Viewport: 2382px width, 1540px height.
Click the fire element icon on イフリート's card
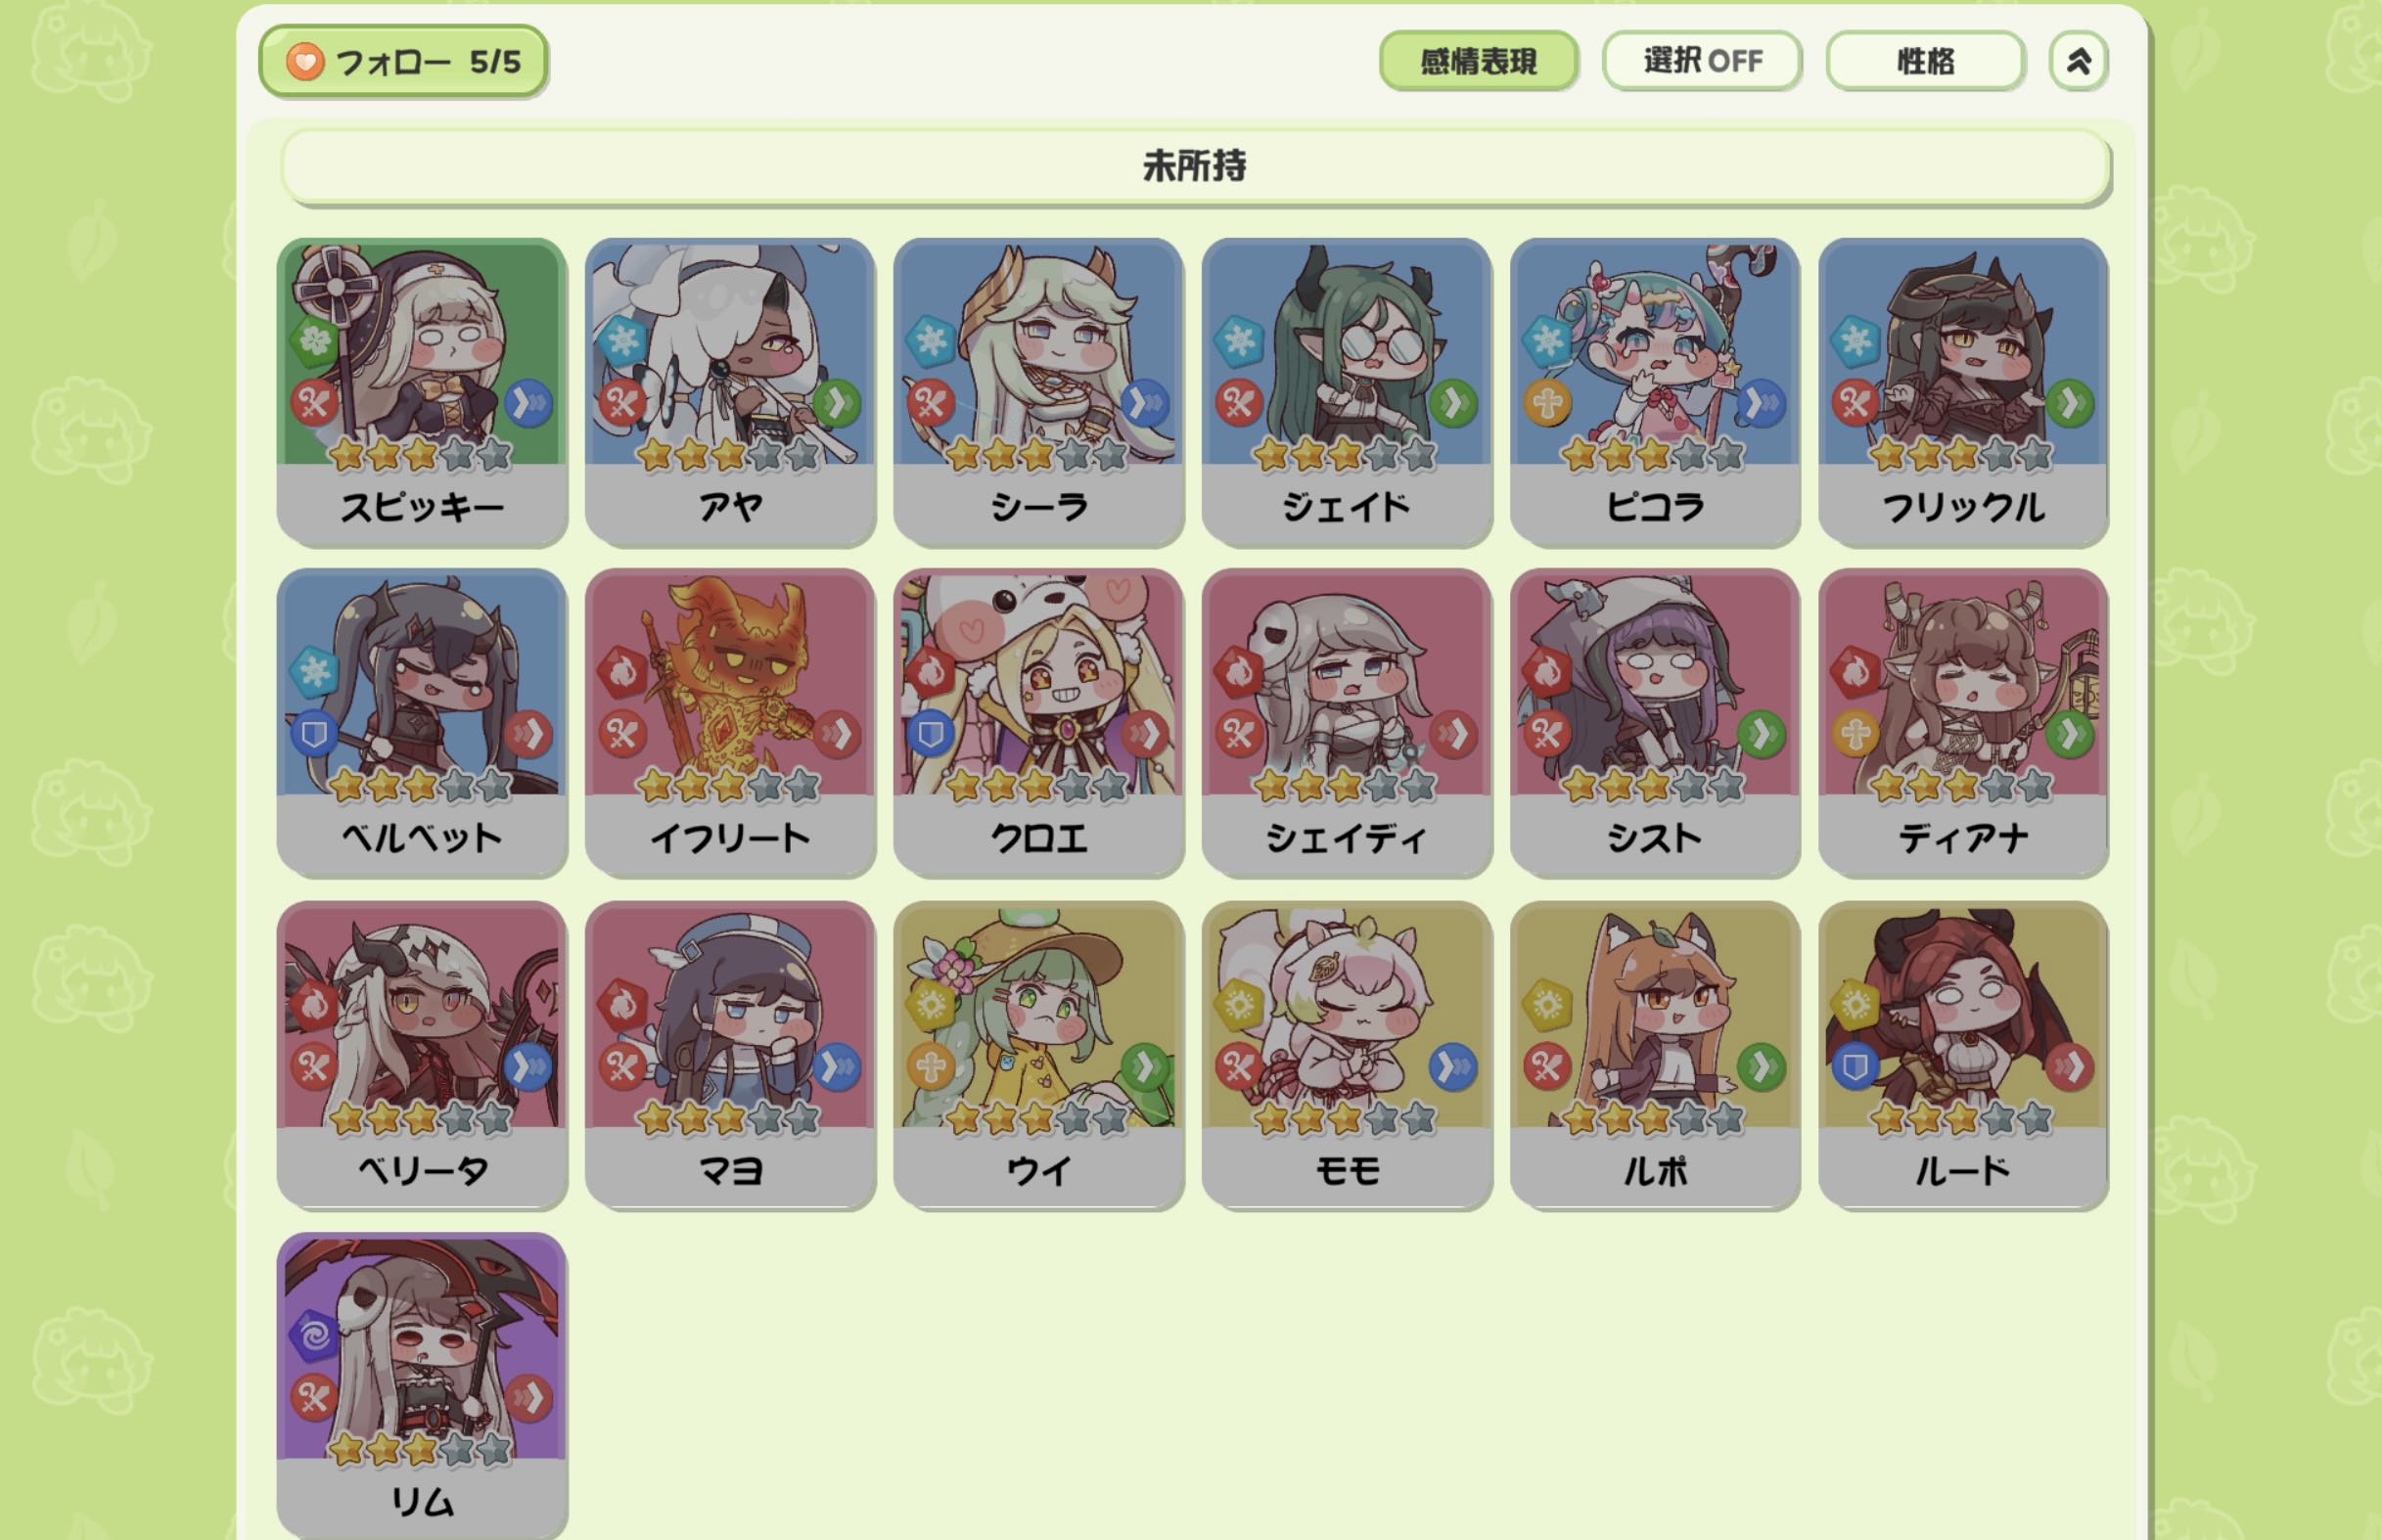(x=622, y=672)
